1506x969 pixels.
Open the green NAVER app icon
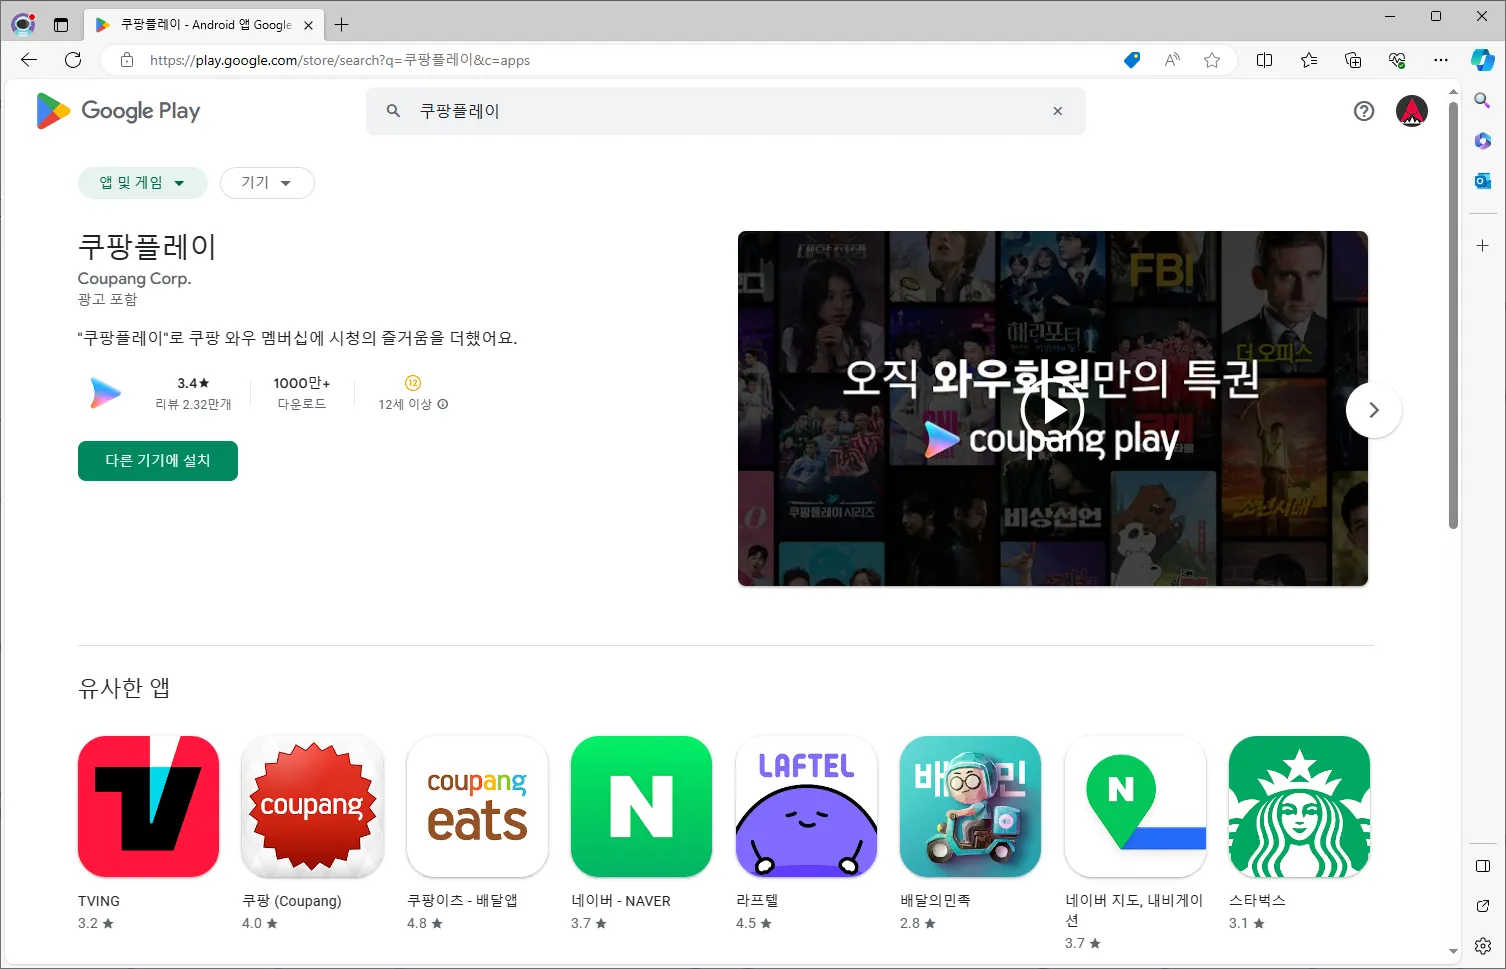tap(641, 806)
